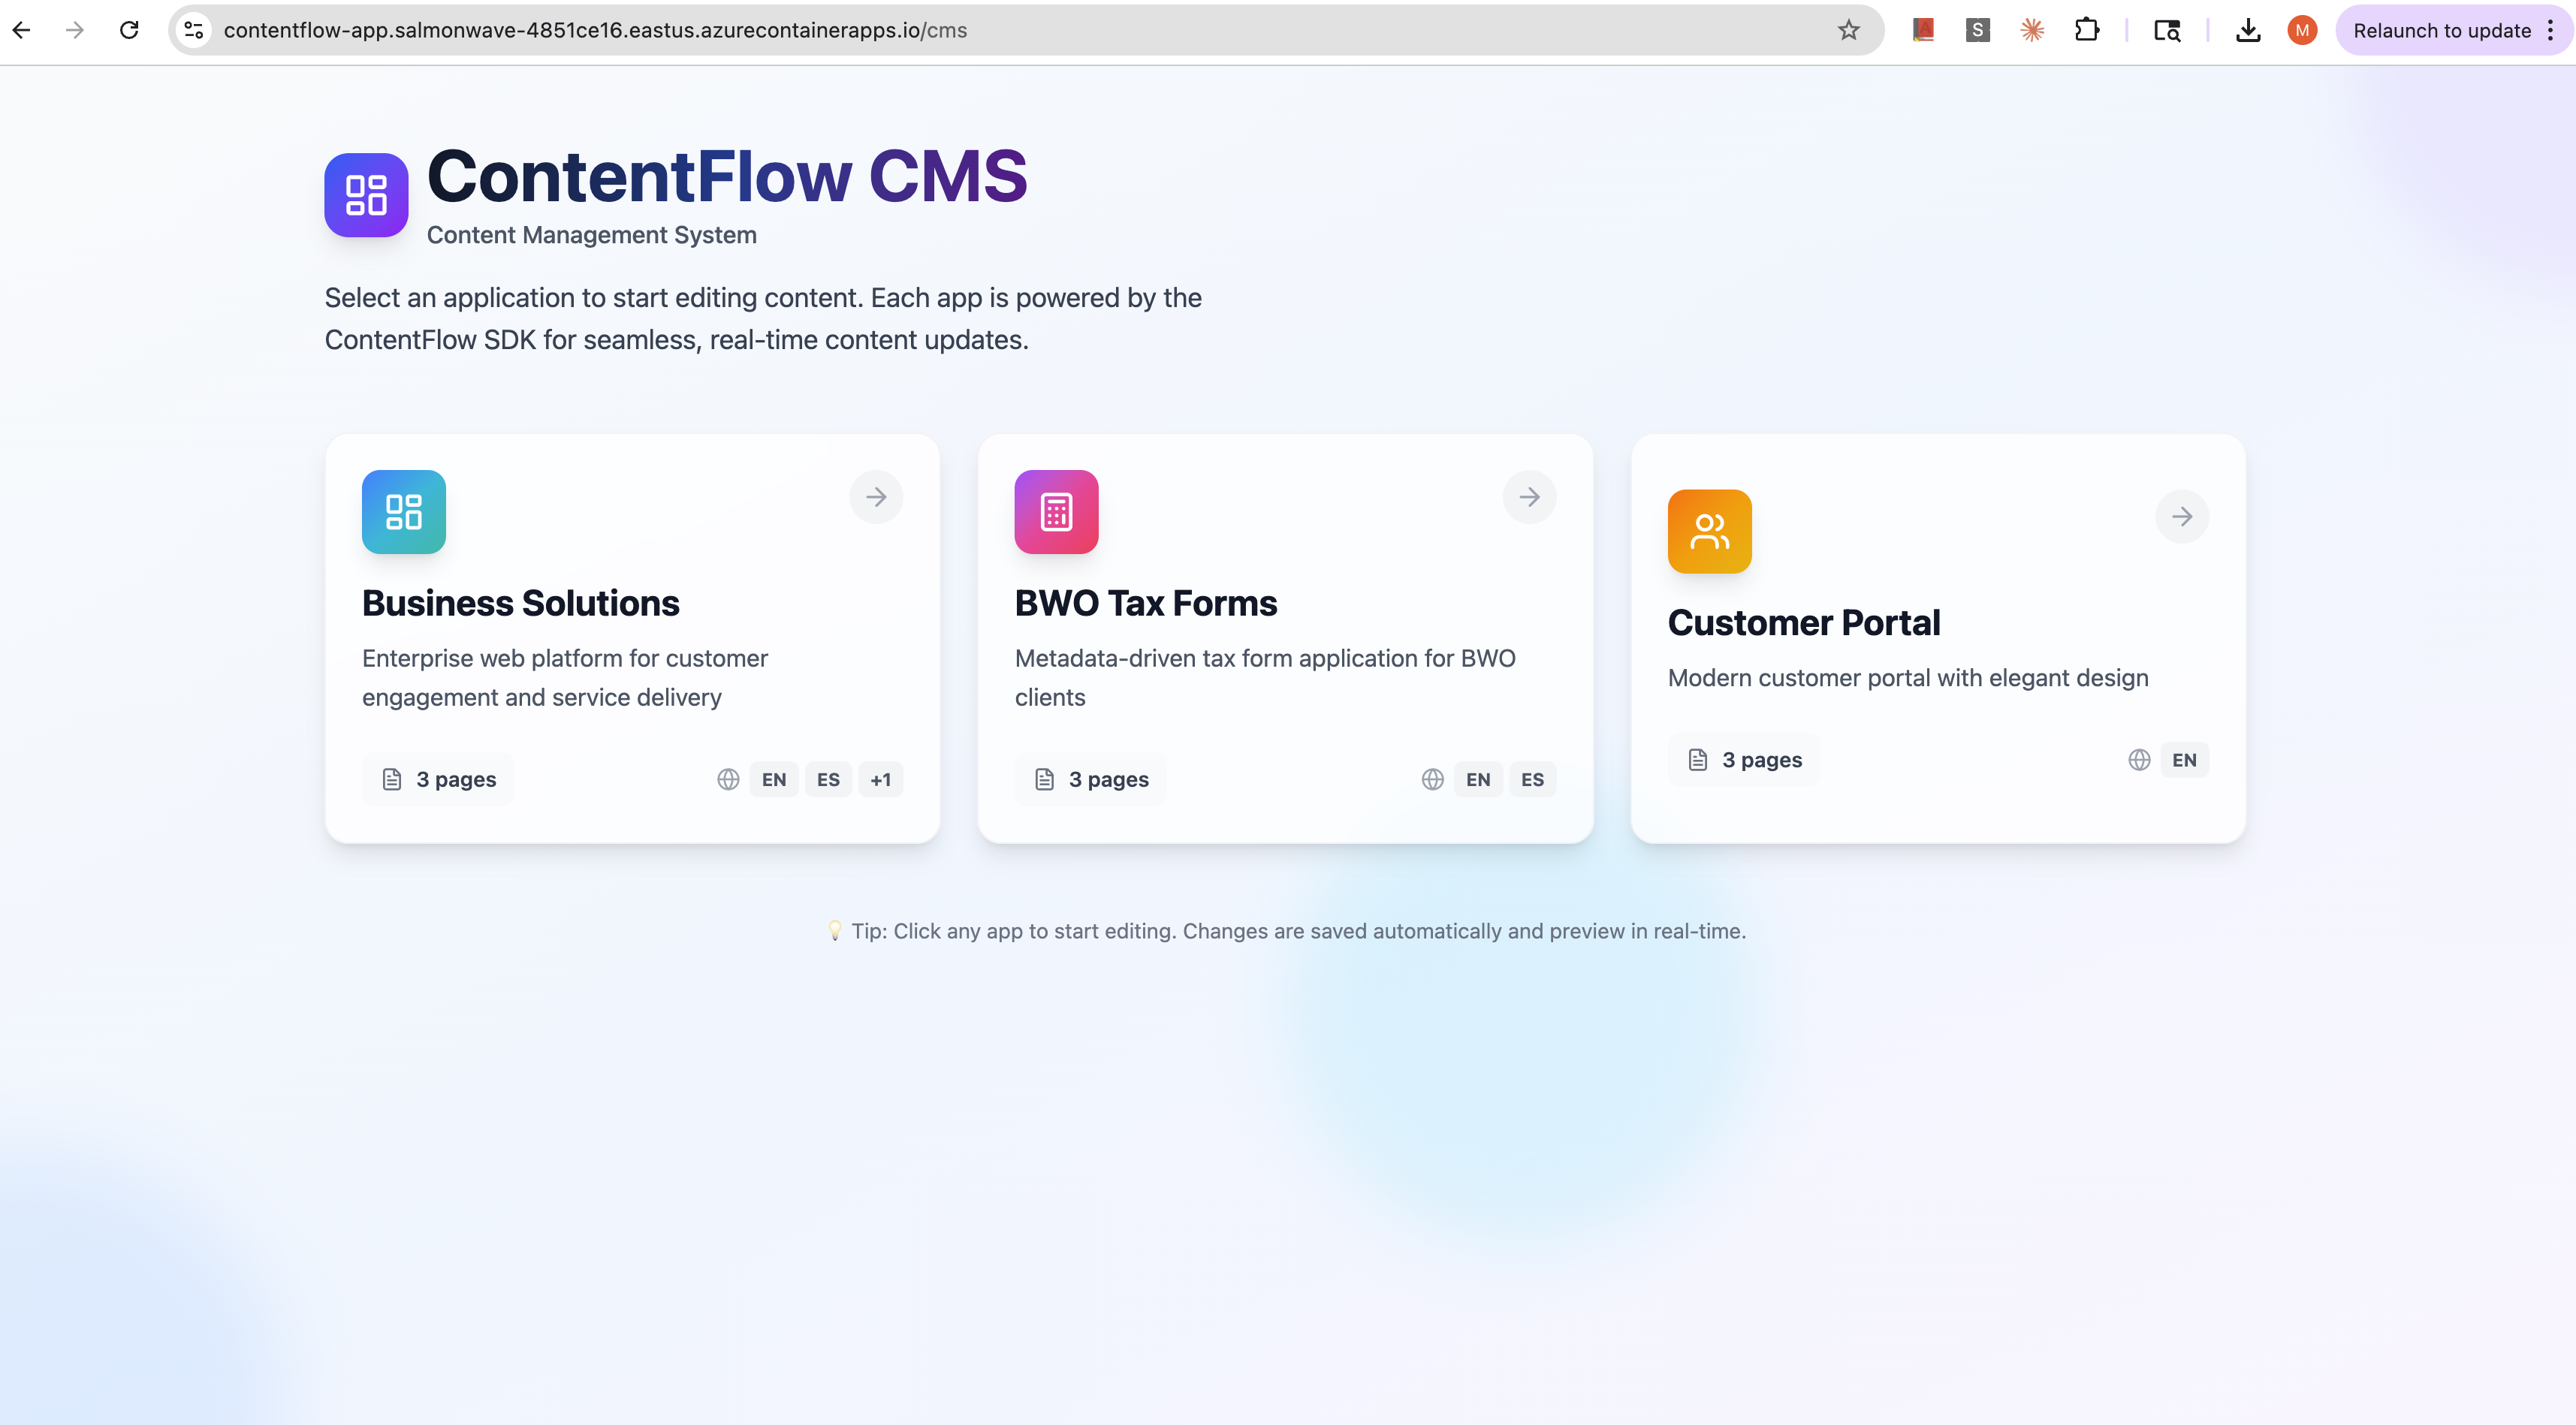Click the document icon in Customer Portal pages badge
Viewport: 2576px width, 1425px height.
click(1697, 760)
